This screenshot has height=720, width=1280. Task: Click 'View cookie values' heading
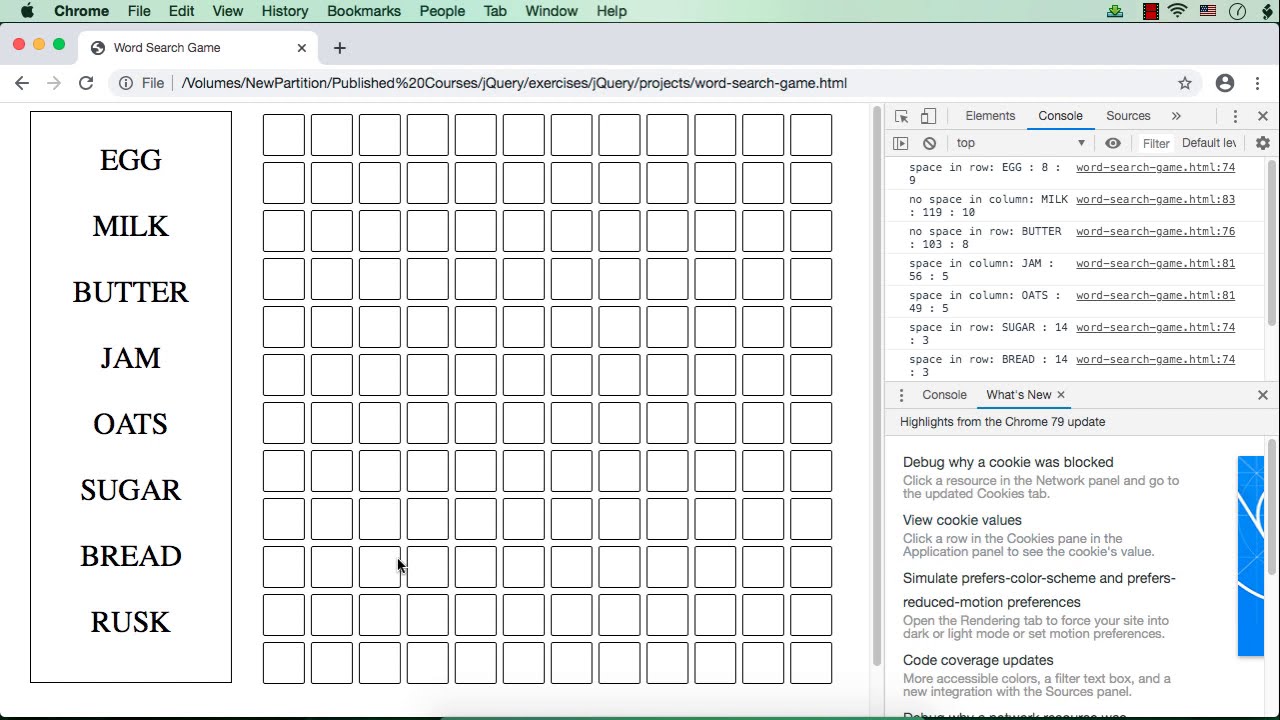[962, 520]
